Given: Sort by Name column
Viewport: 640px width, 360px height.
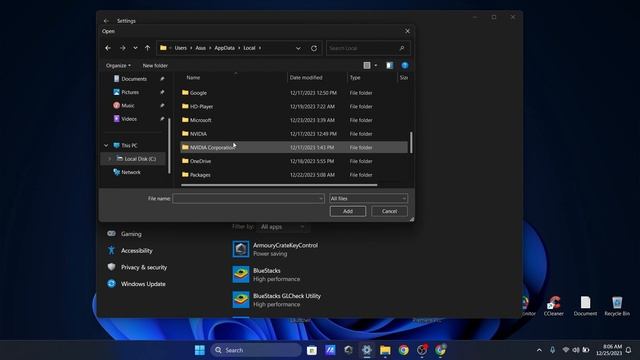Looking at the screenshot, I should click(193, 78).
